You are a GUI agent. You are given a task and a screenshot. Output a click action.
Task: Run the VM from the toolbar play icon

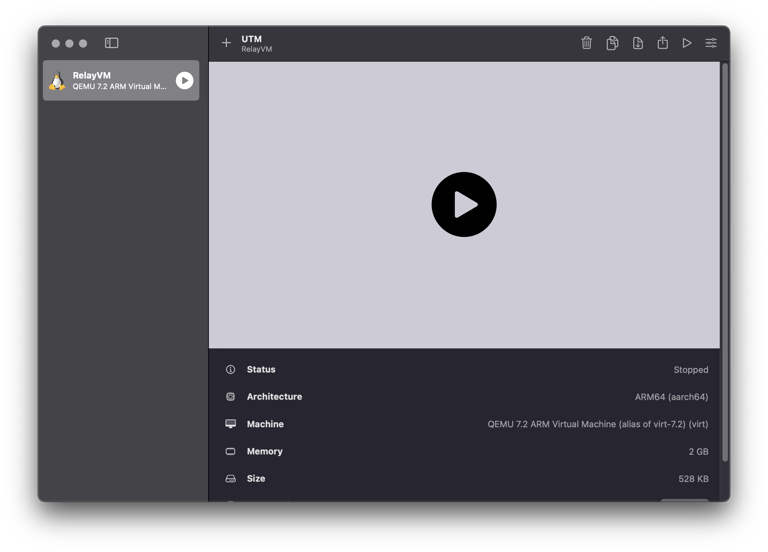coord(687,43)
